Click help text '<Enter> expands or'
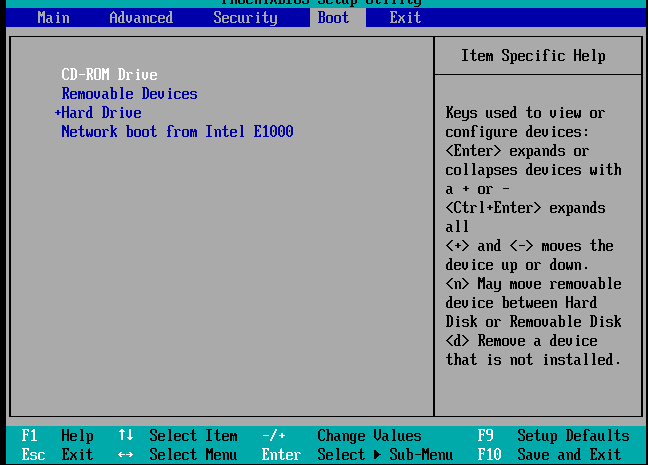The height and width of the screenshot is (465, 648). [x=517, y=151]
